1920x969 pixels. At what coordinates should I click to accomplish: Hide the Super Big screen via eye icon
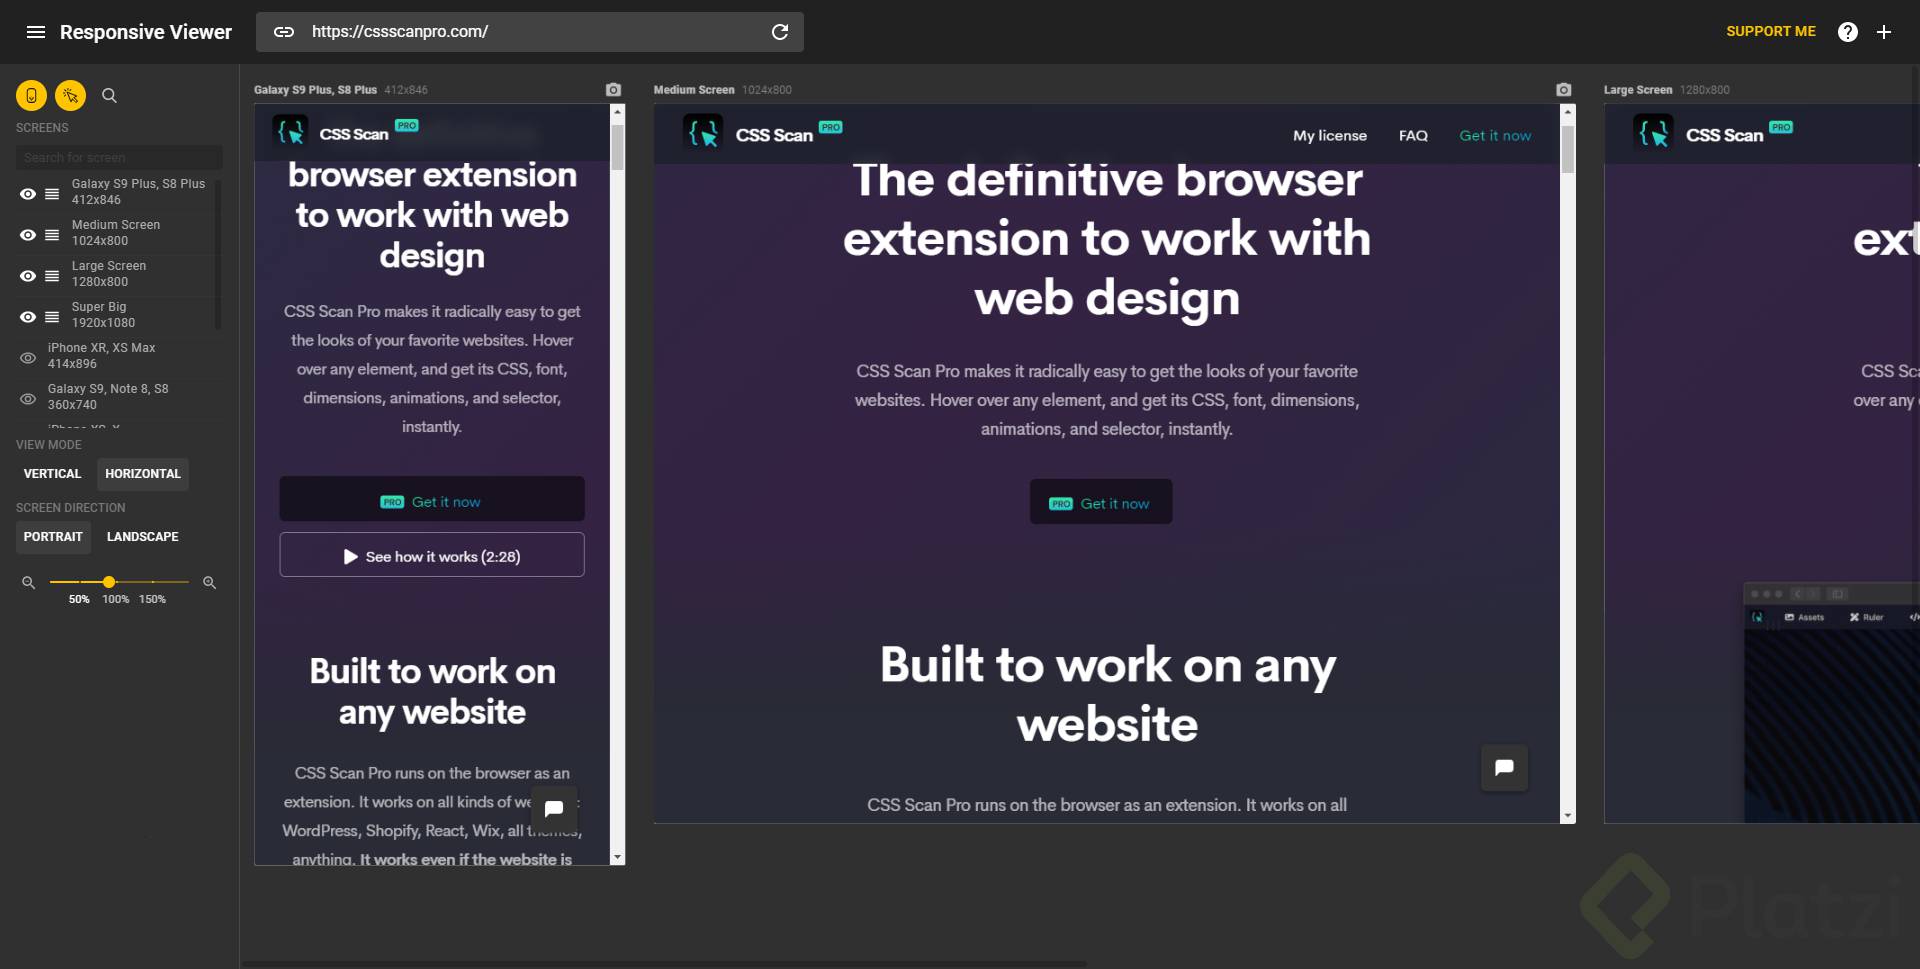pyautogui.click(x=28, y=316)
